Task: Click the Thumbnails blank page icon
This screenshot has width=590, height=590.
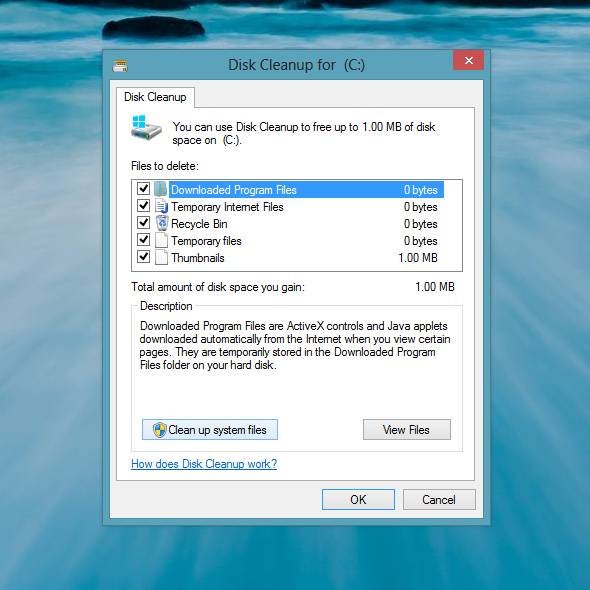Action: pos(161,257)
